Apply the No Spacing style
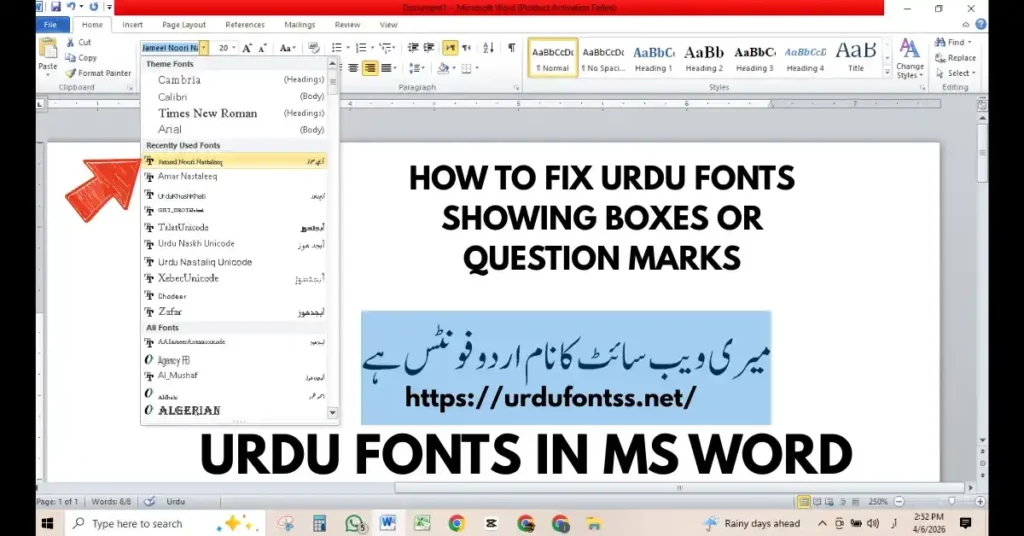The width and height of the screenshot is (1024, 536). tap(603, 58)
